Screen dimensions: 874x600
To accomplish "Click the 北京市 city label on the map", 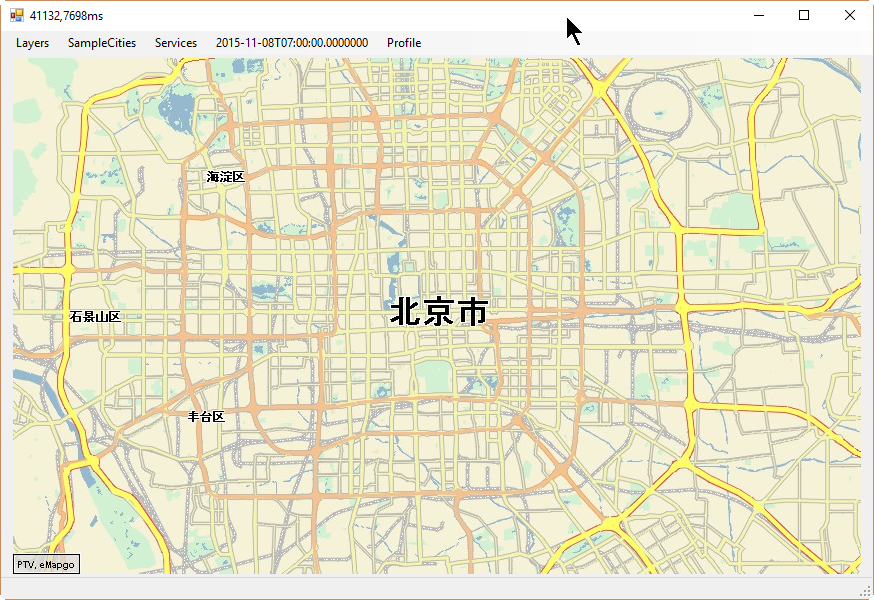I will pos(438,312).
